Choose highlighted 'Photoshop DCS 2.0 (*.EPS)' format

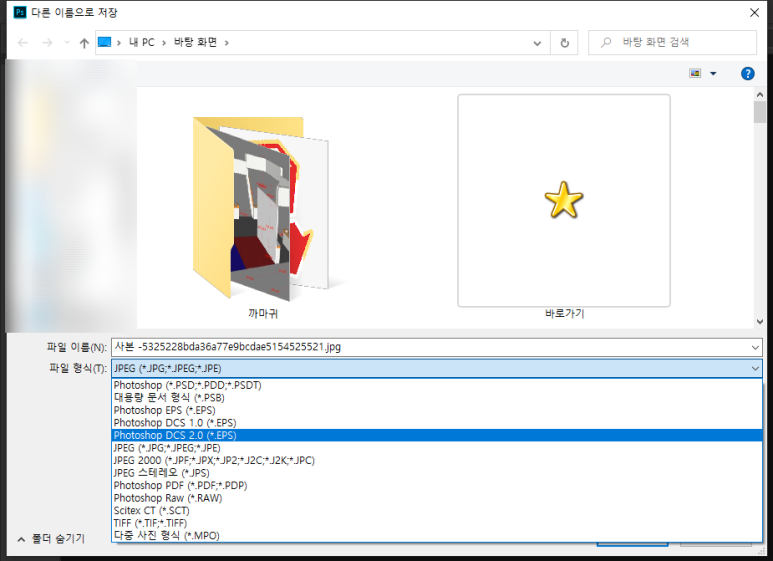[x=437, y=435]
